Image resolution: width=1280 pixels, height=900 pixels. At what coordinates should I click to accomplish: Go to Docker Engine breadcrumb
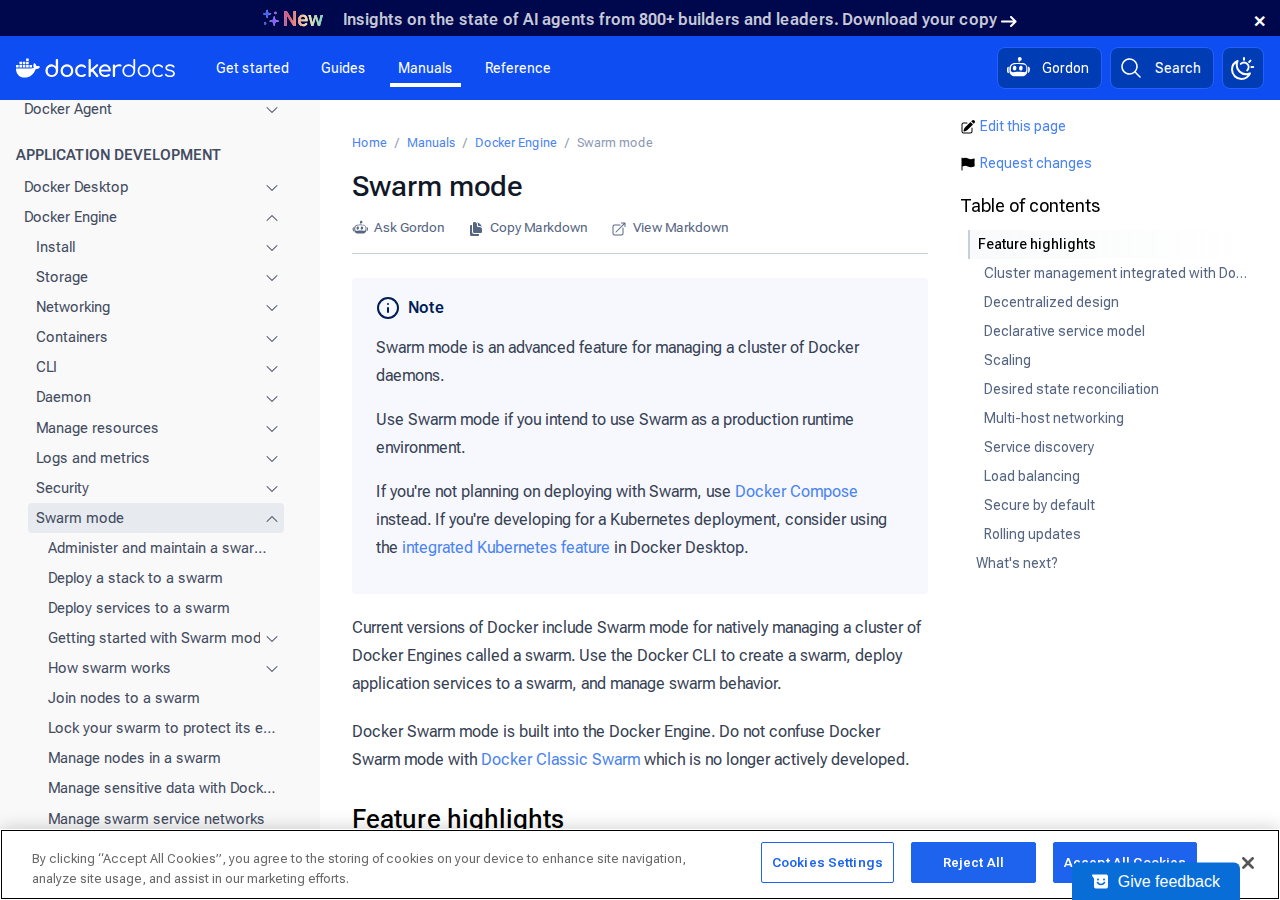[x=516, y=143]
